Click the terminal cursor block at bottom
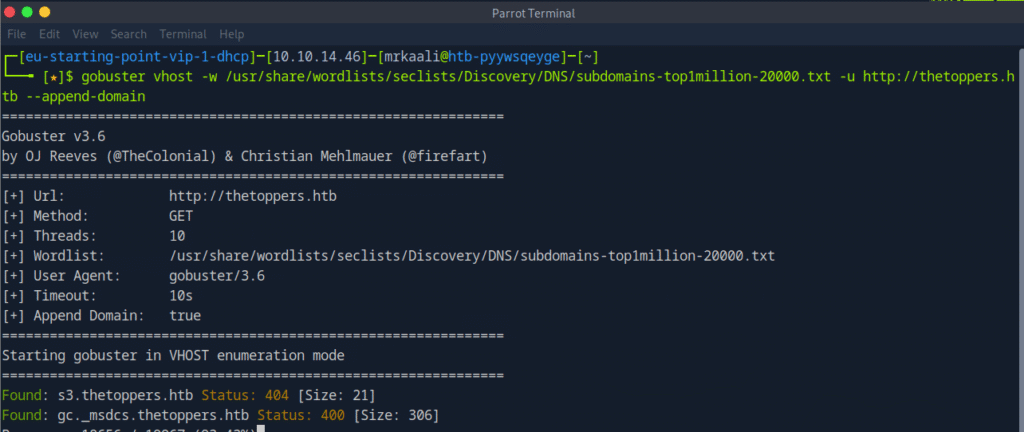The width and height of the screenshot is (1024, 432). point(260,430)
